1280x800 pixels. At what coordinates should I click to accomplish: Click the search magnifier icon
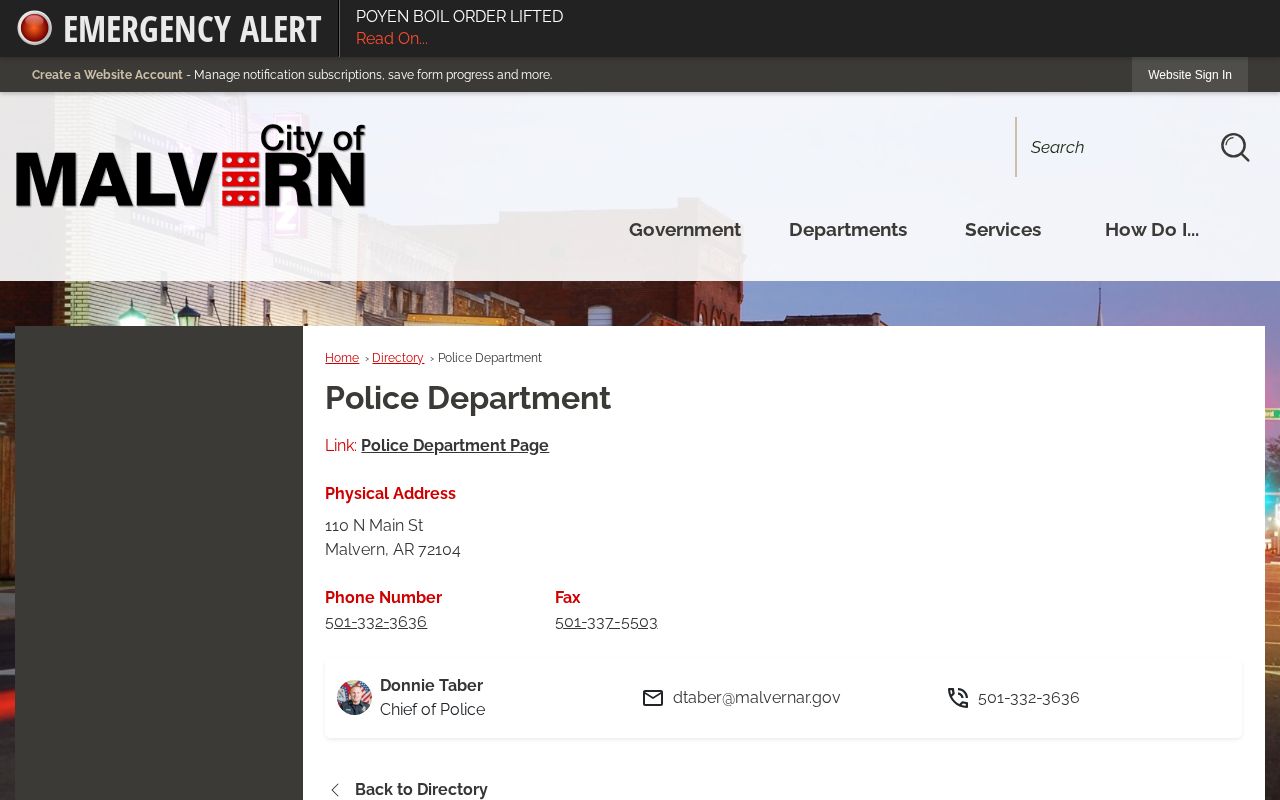1235,147
